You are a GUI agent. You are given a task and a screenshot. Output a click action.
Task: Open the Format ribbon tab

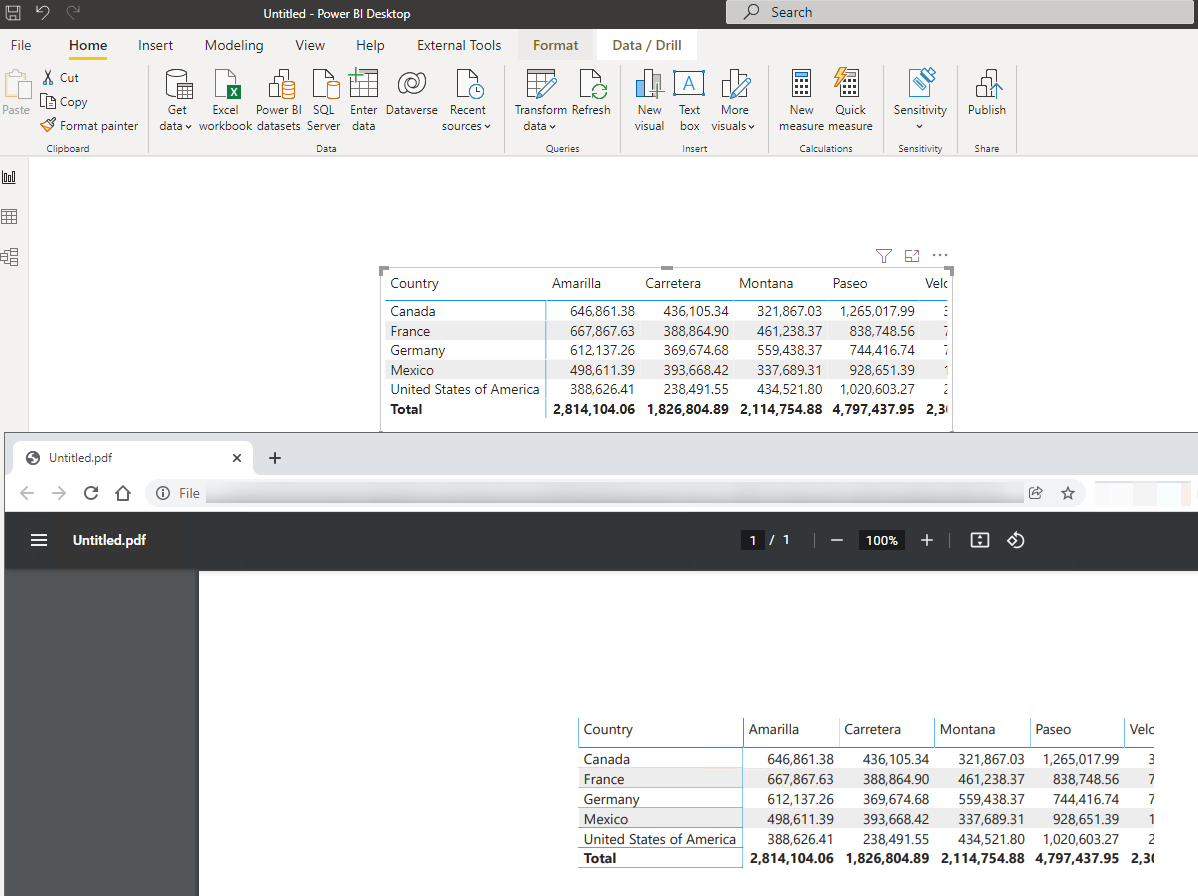tap(555, 45)
